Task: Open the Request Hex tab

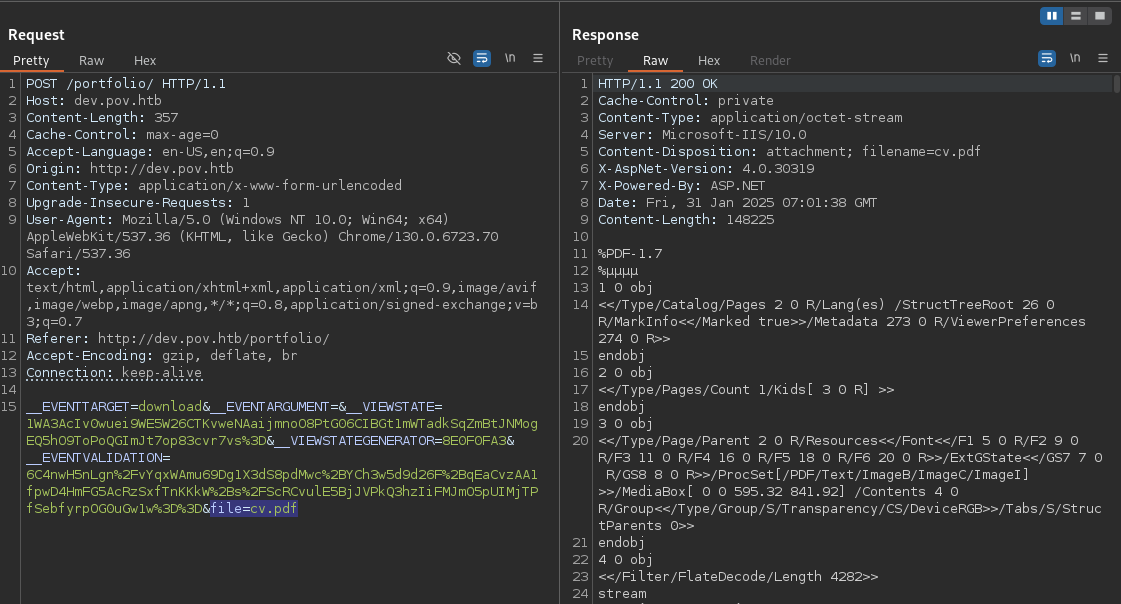Action: pyautogui.click(x=145, y=61)
